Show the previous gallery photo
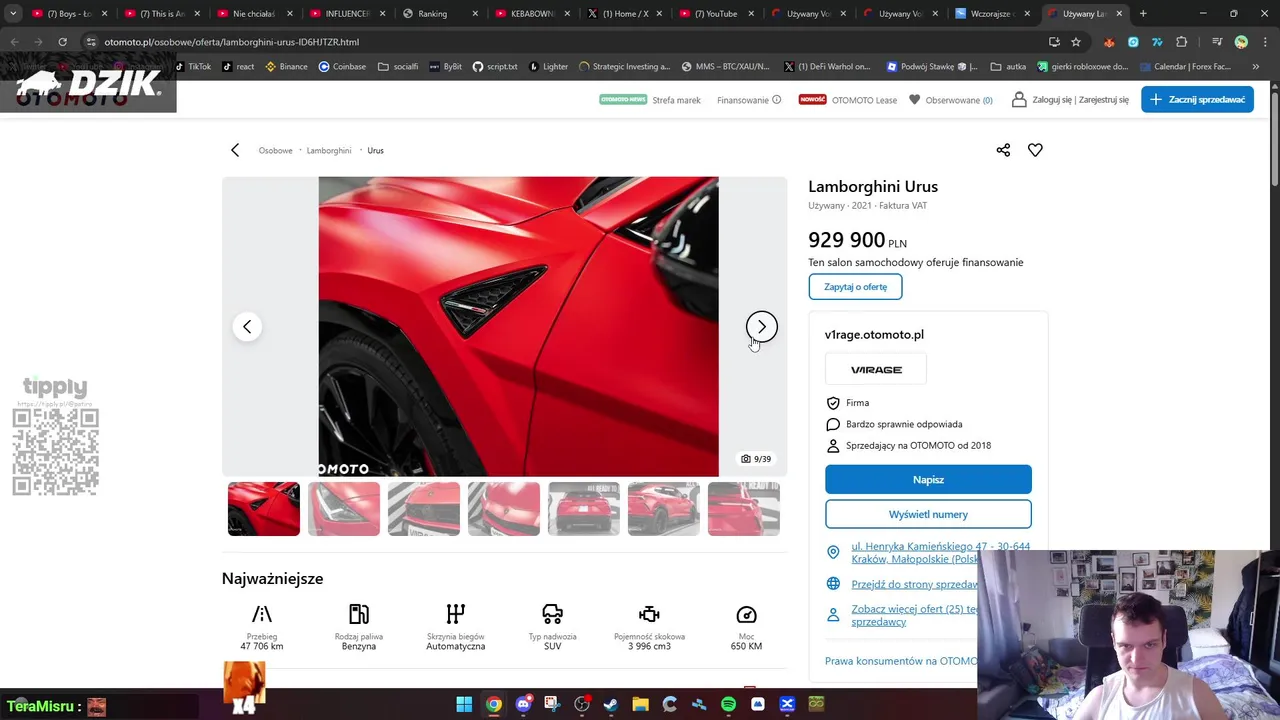1280x720 pixels. (x=247, y=326)
